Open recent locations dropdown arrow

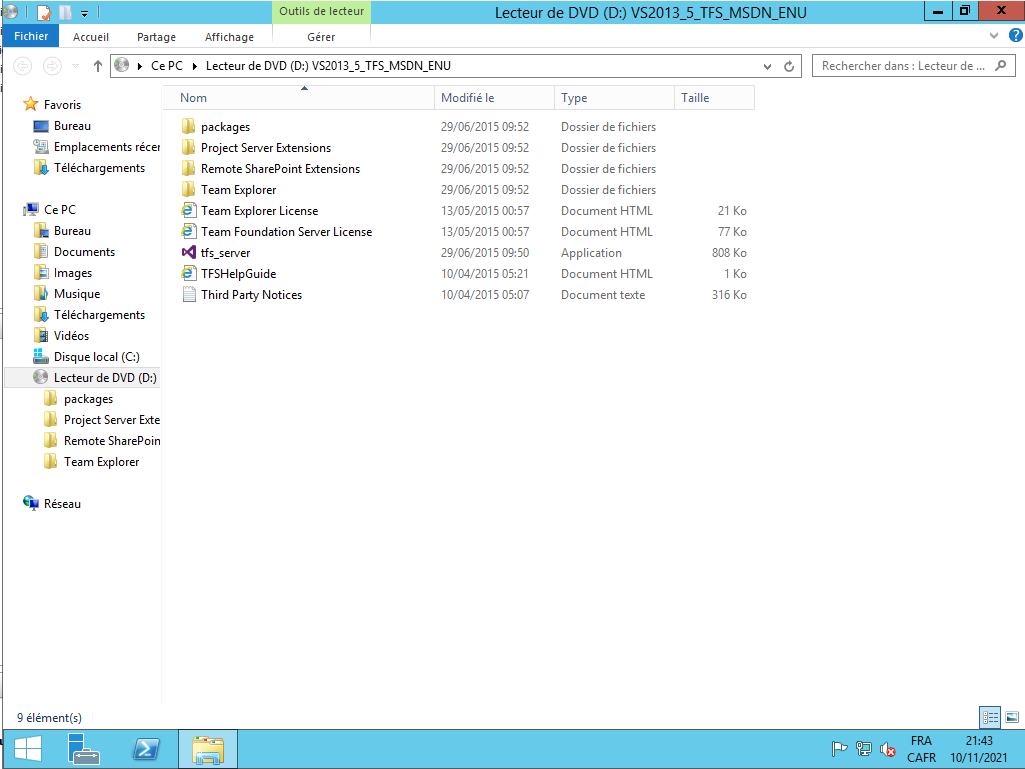click(76, 66)
